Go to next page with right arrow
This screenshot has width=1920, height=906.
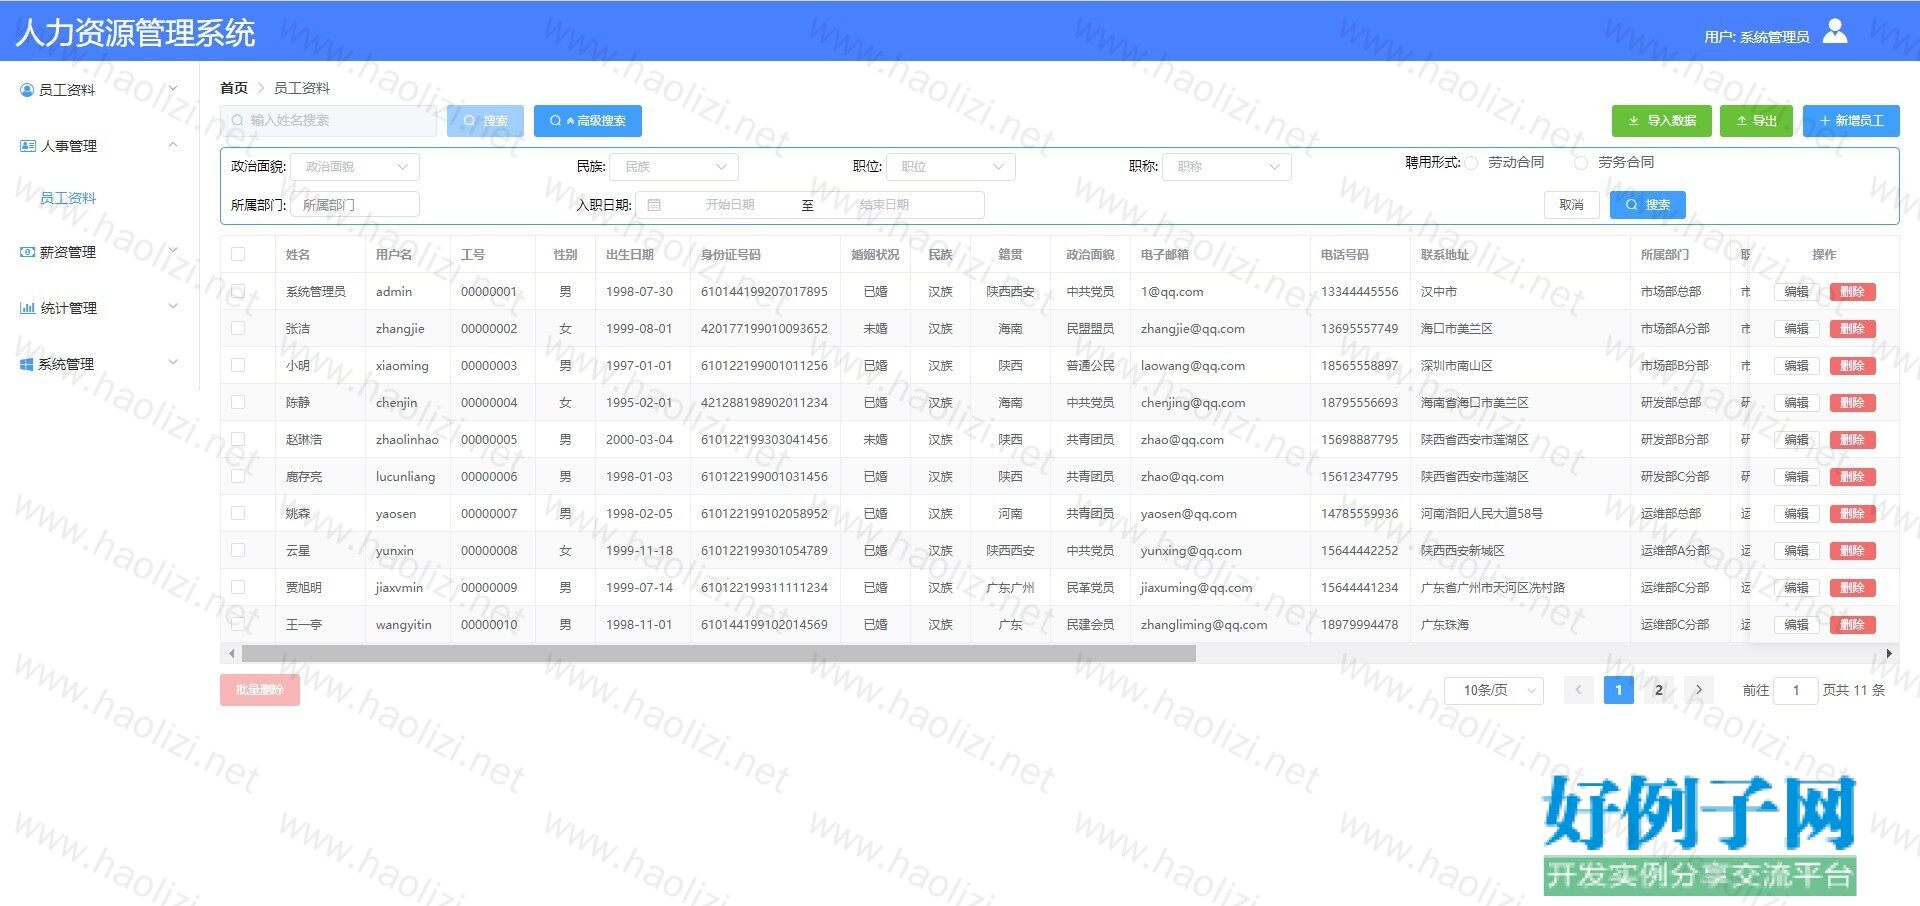pyautogui.click(x=1698, y=690)
